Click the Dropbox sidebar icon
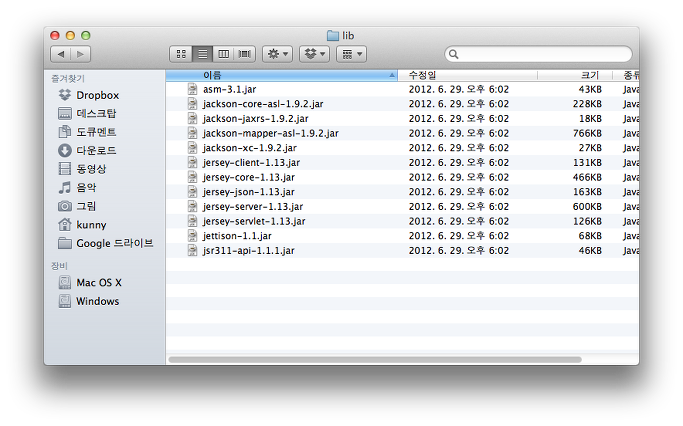This screenshot has height=426, width=683. (x=64, y=95)
